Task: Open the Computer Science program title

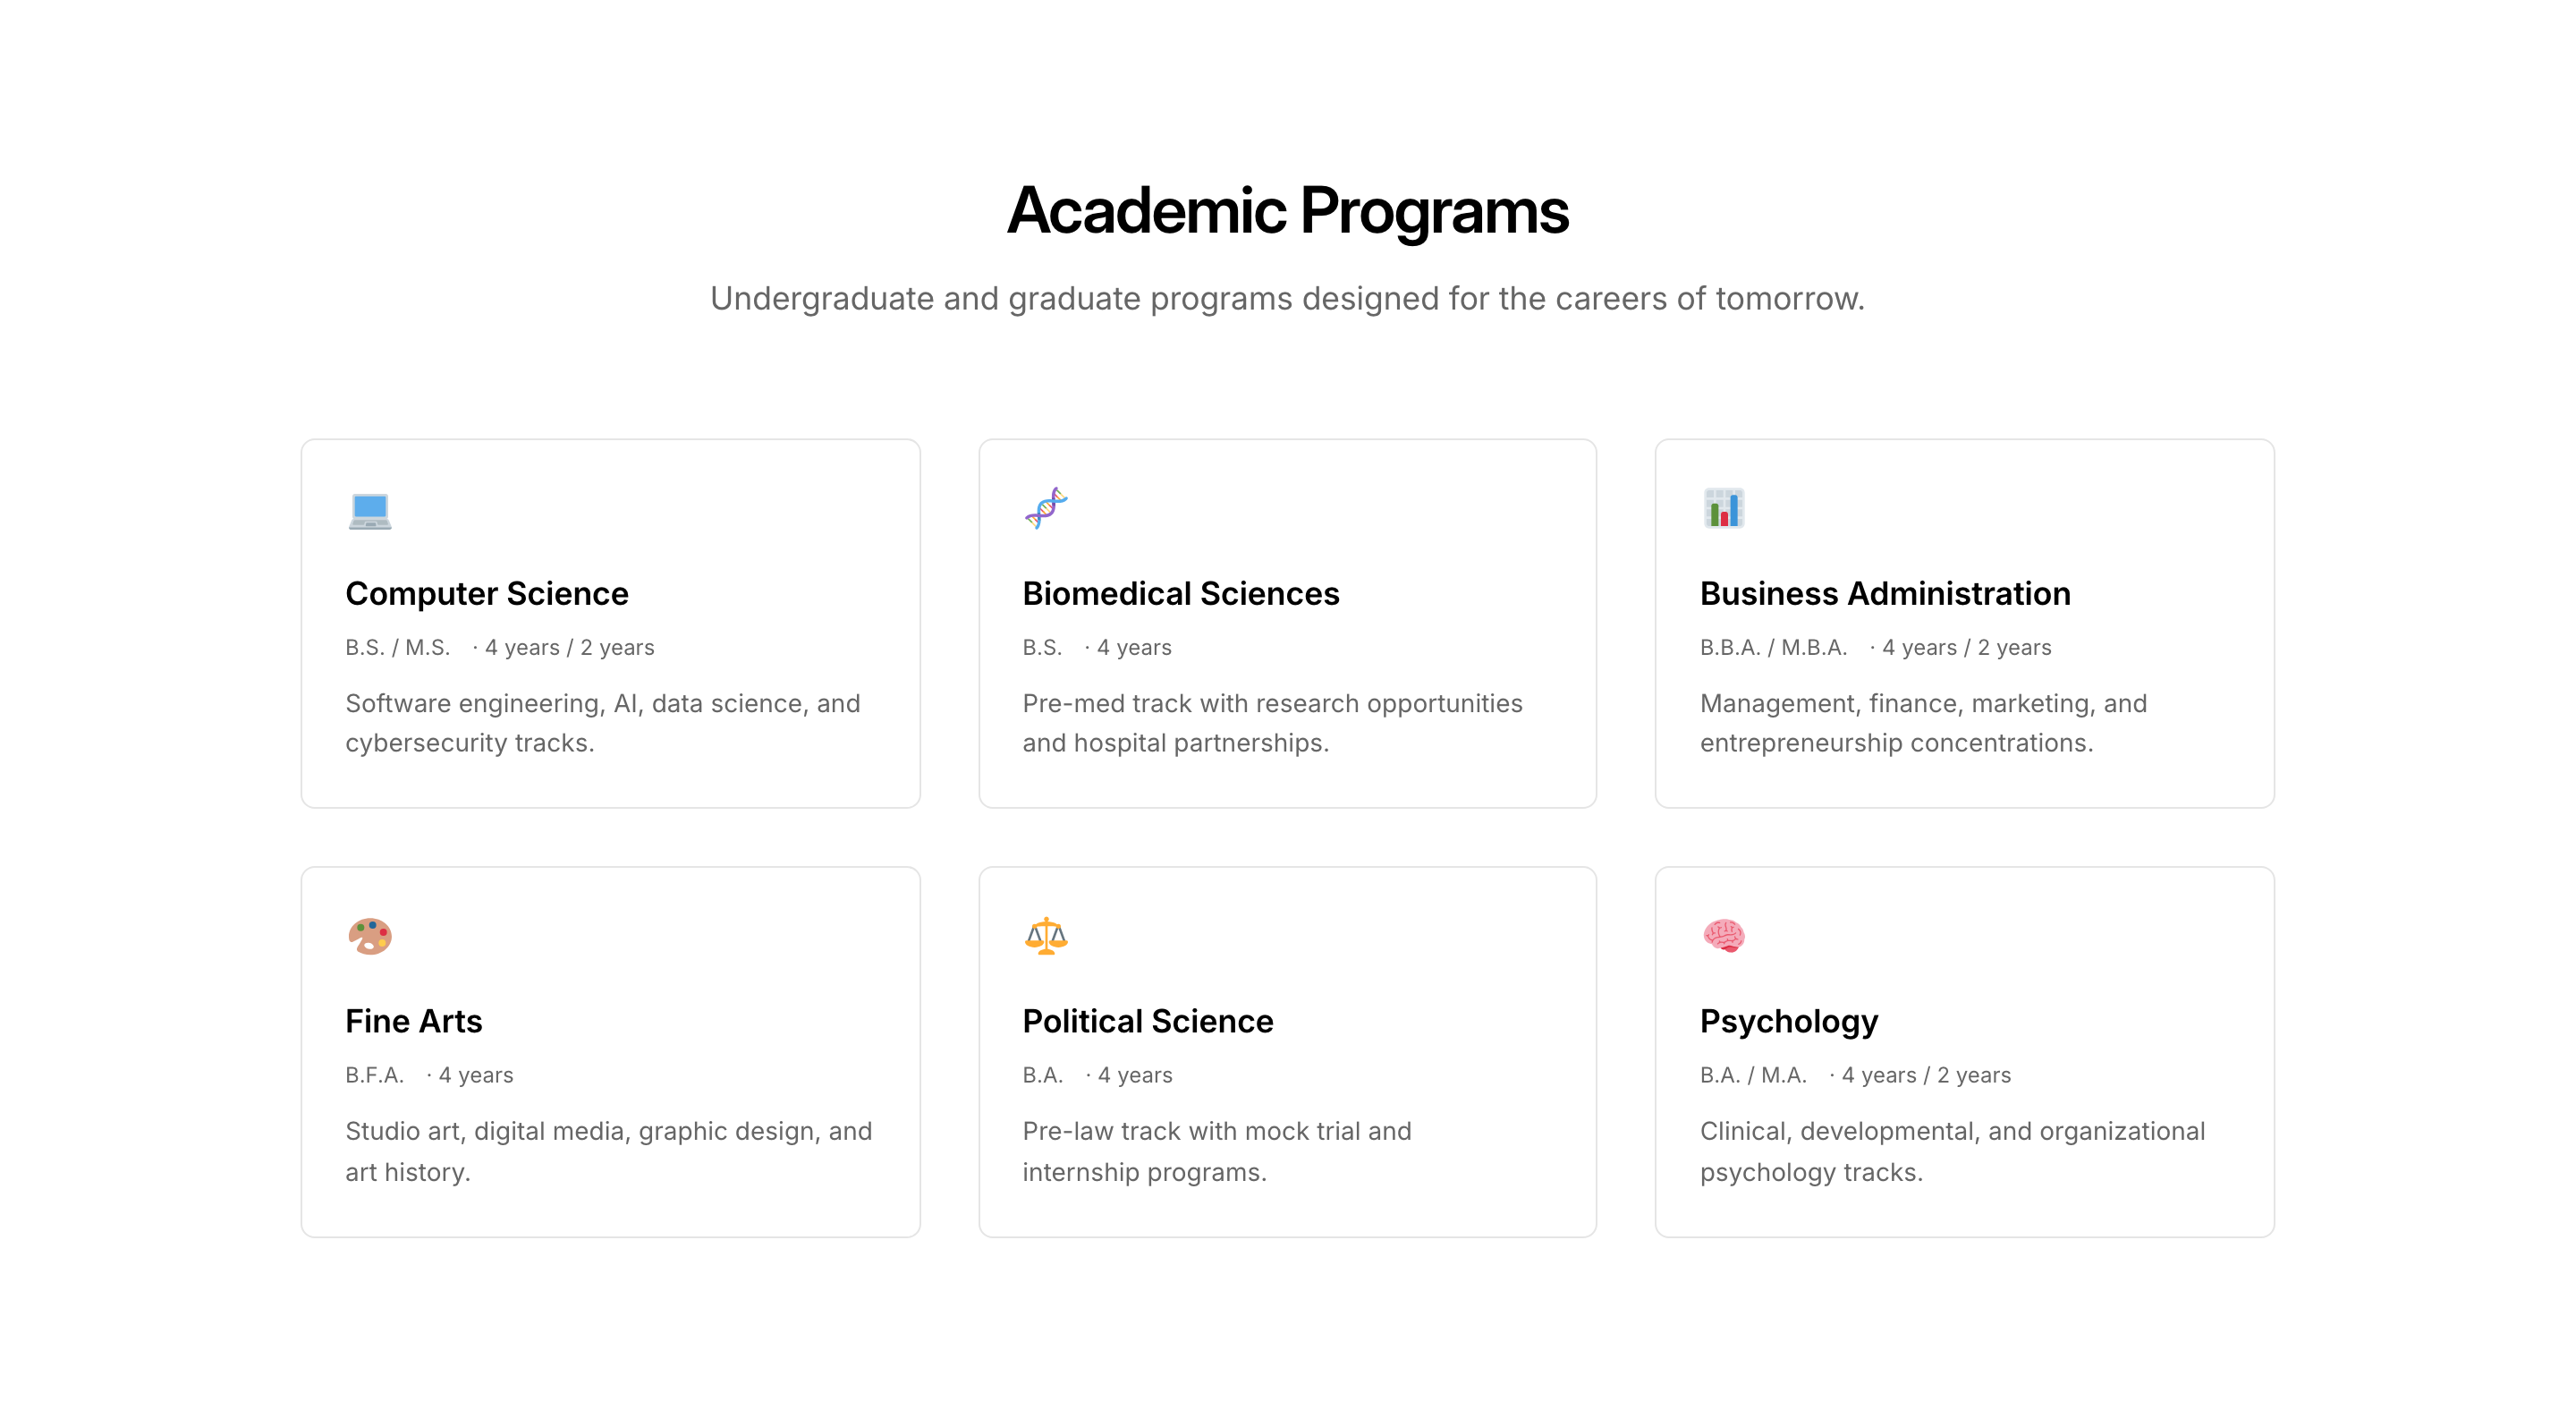Action: (487, 593)
